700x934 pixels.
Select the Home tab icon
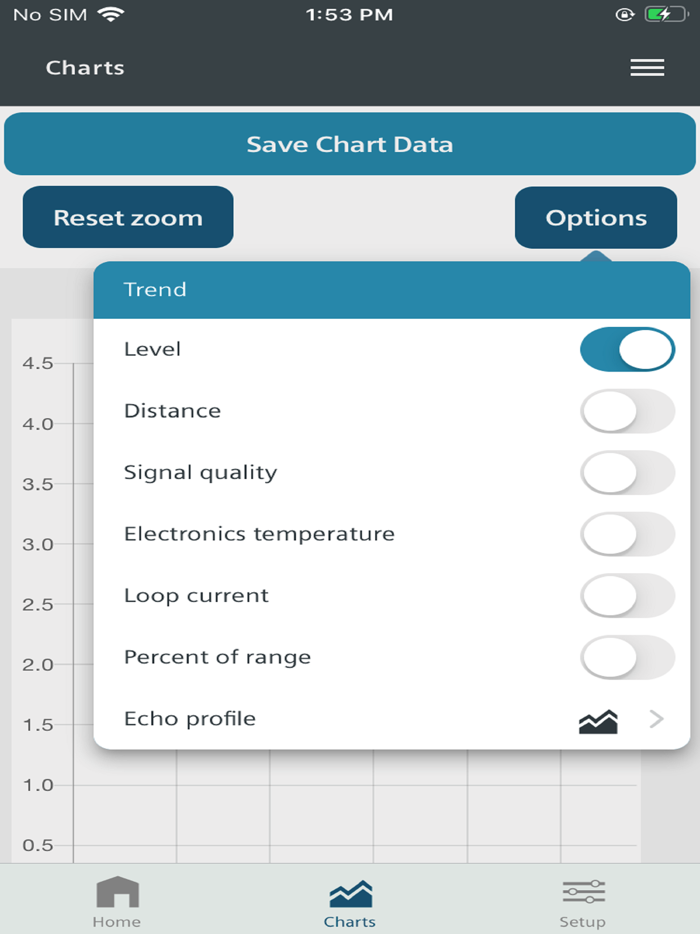point(117,891)
